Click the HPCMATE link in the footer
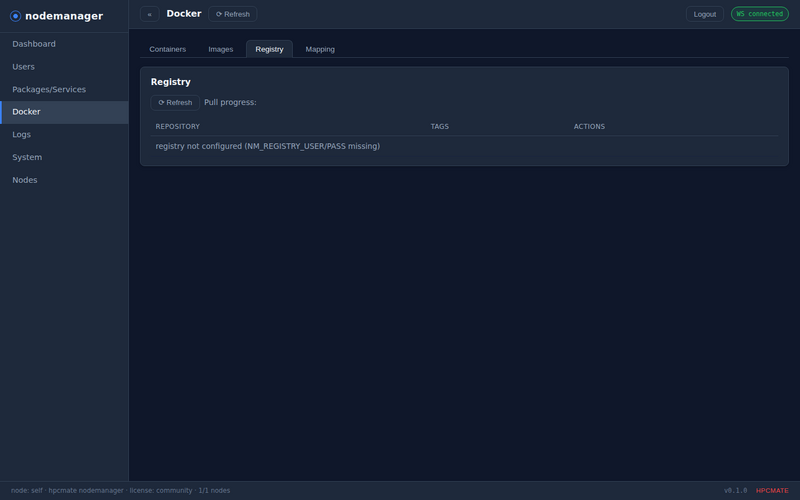800x500 pixels. (772, 491)
